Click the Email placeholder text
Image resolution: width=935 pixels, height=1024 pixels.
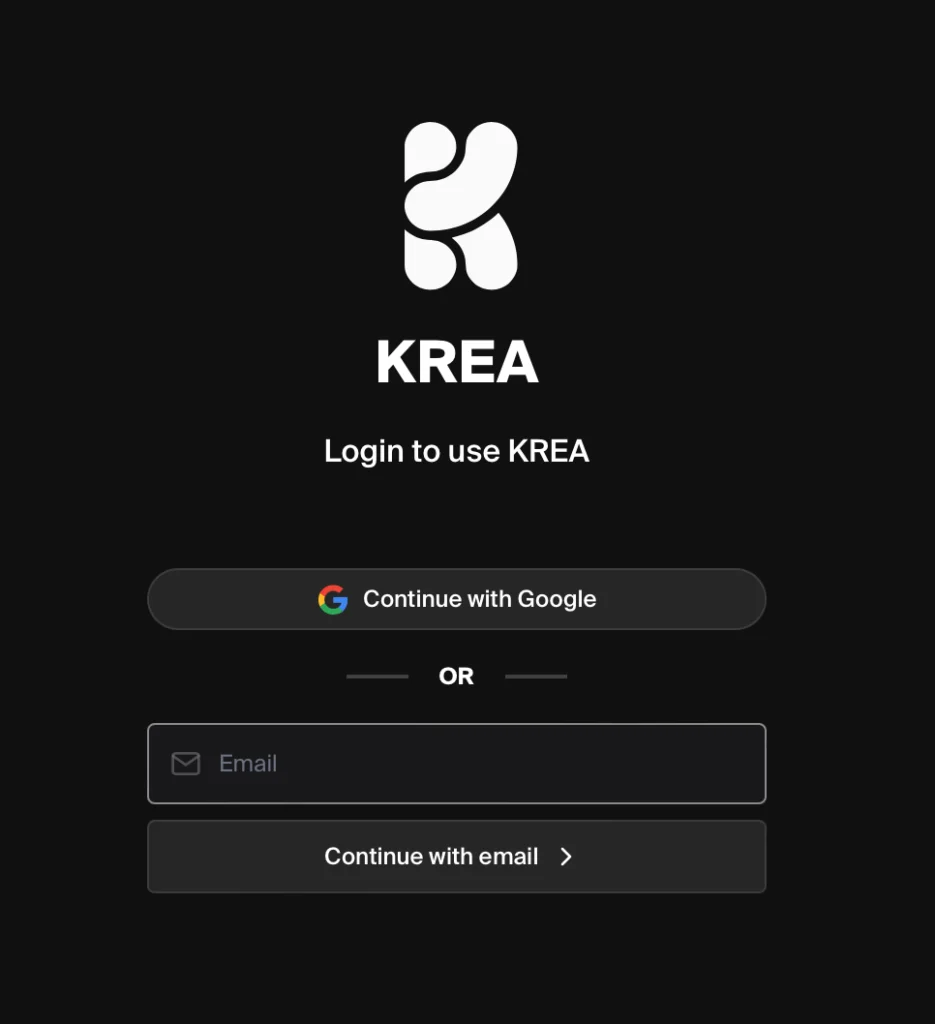pyautogui.click(x=248, y=763)
